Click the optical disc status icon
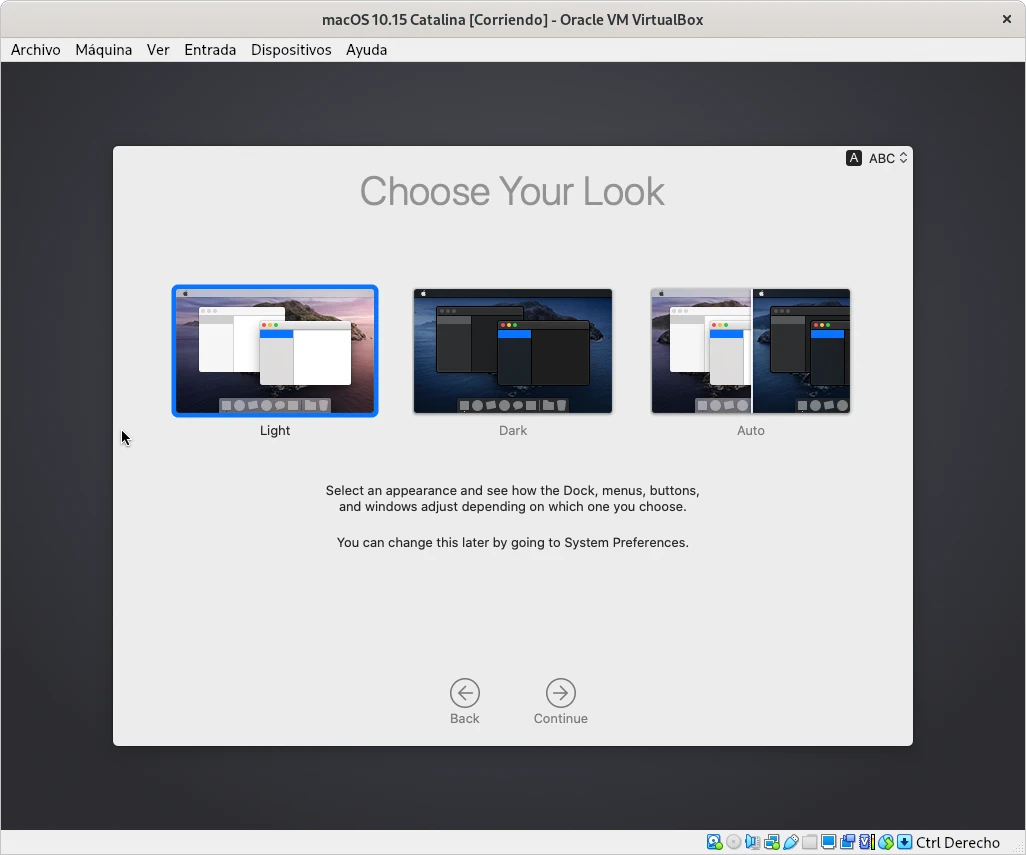This screenshot has width=1026, height=855. click(733, 842)
